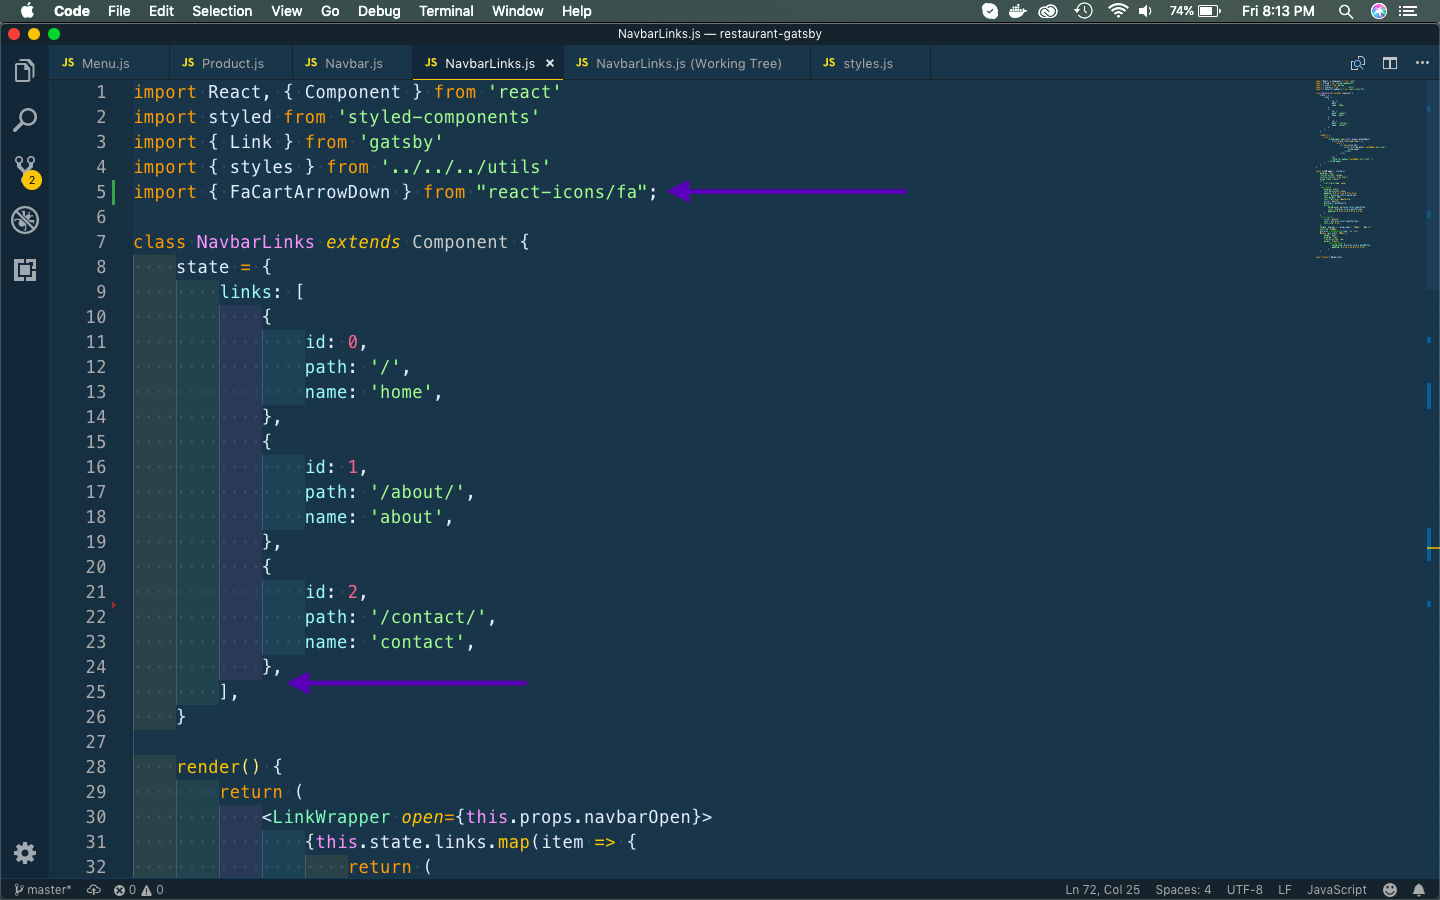The image size is (1440, 900).
Task: Open the Help menu
Action: 576,11
